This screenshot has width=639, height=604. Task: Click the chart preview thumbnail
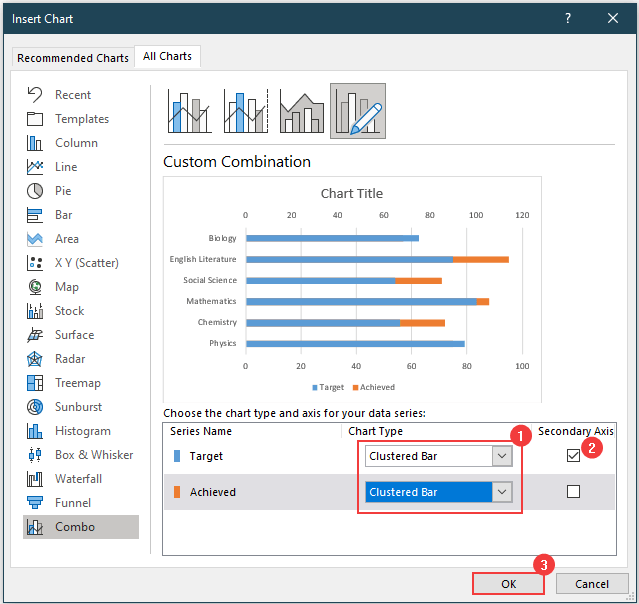[352, 289]
